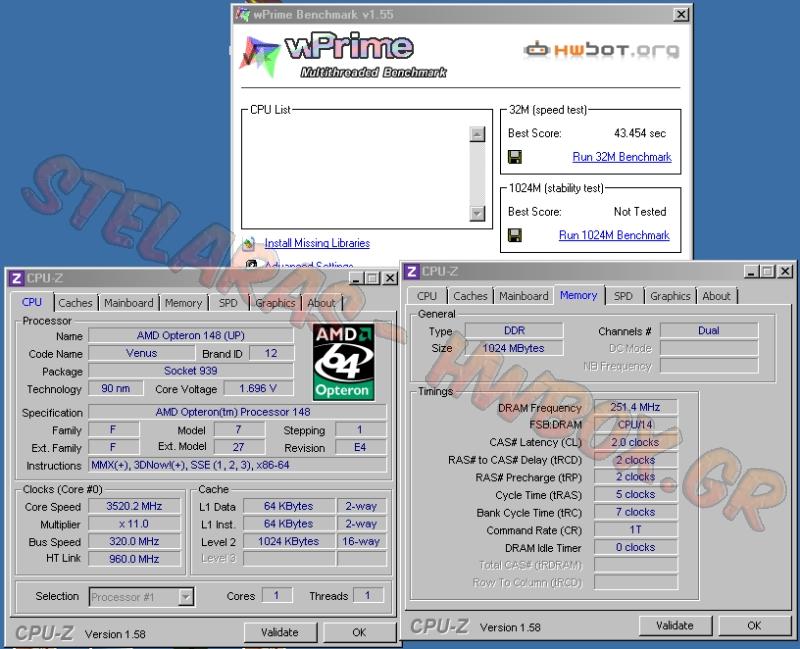Click Bus Speed value '320.0 MHz'
Viewport: 800px width, 649px height.
(134, 541)
